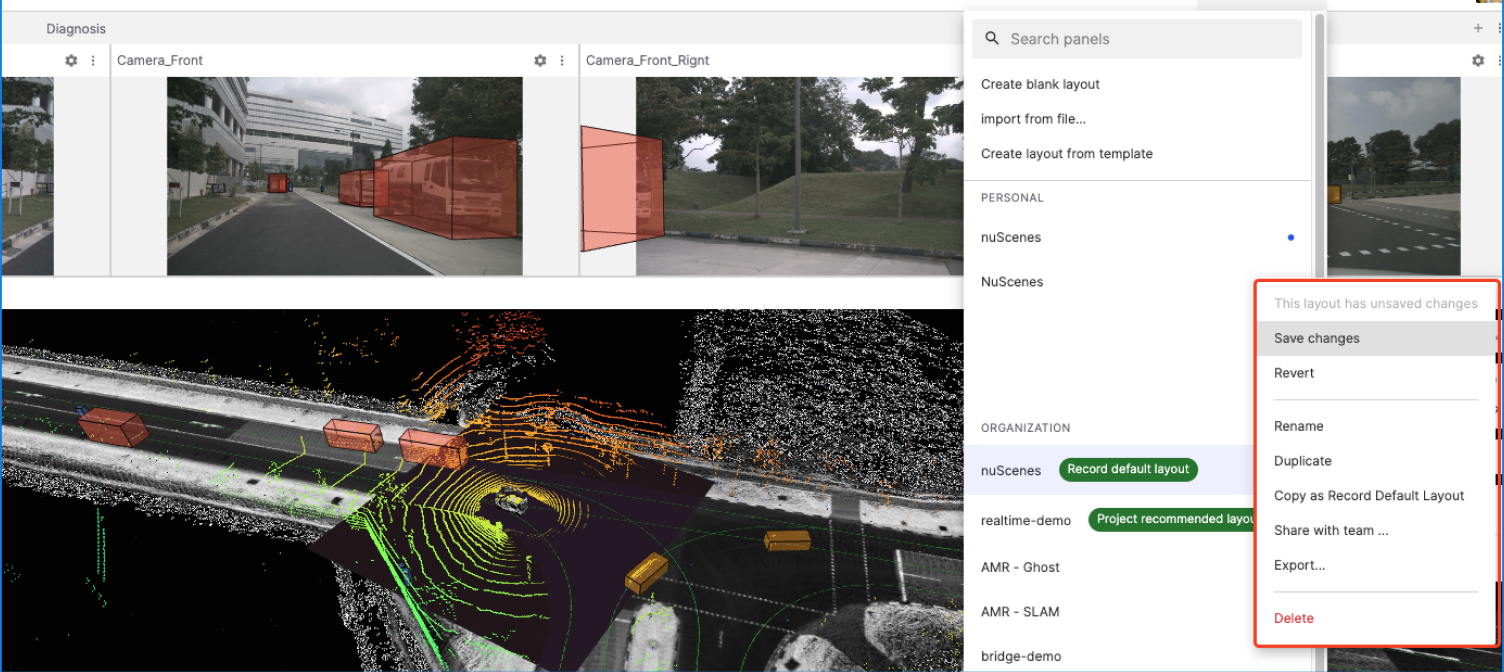Open three-dot menu of the leftmost camera panel
1504x672 pixels.
click(93, 60)
